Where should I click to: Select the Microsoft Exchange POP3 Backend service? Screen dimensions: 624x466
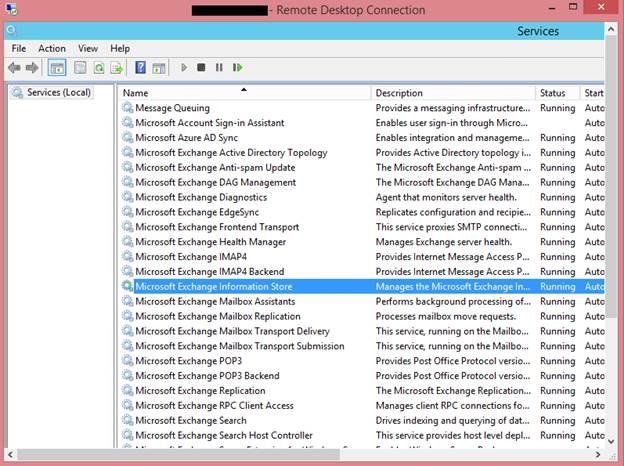click(x=207, y=376)
